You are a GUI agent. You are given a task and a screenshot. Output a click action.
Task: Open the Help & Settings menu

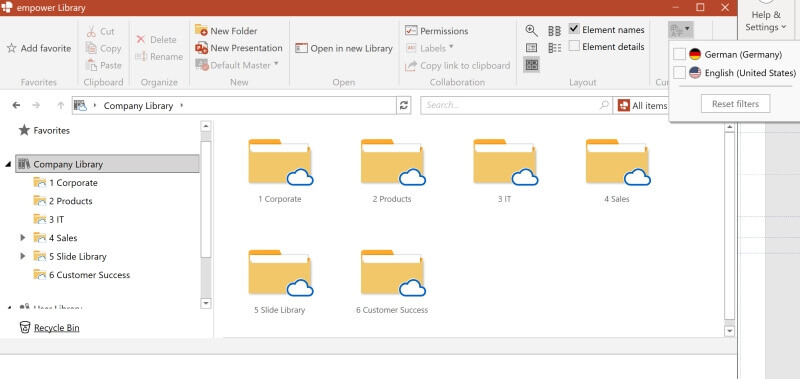pos(766,21)
